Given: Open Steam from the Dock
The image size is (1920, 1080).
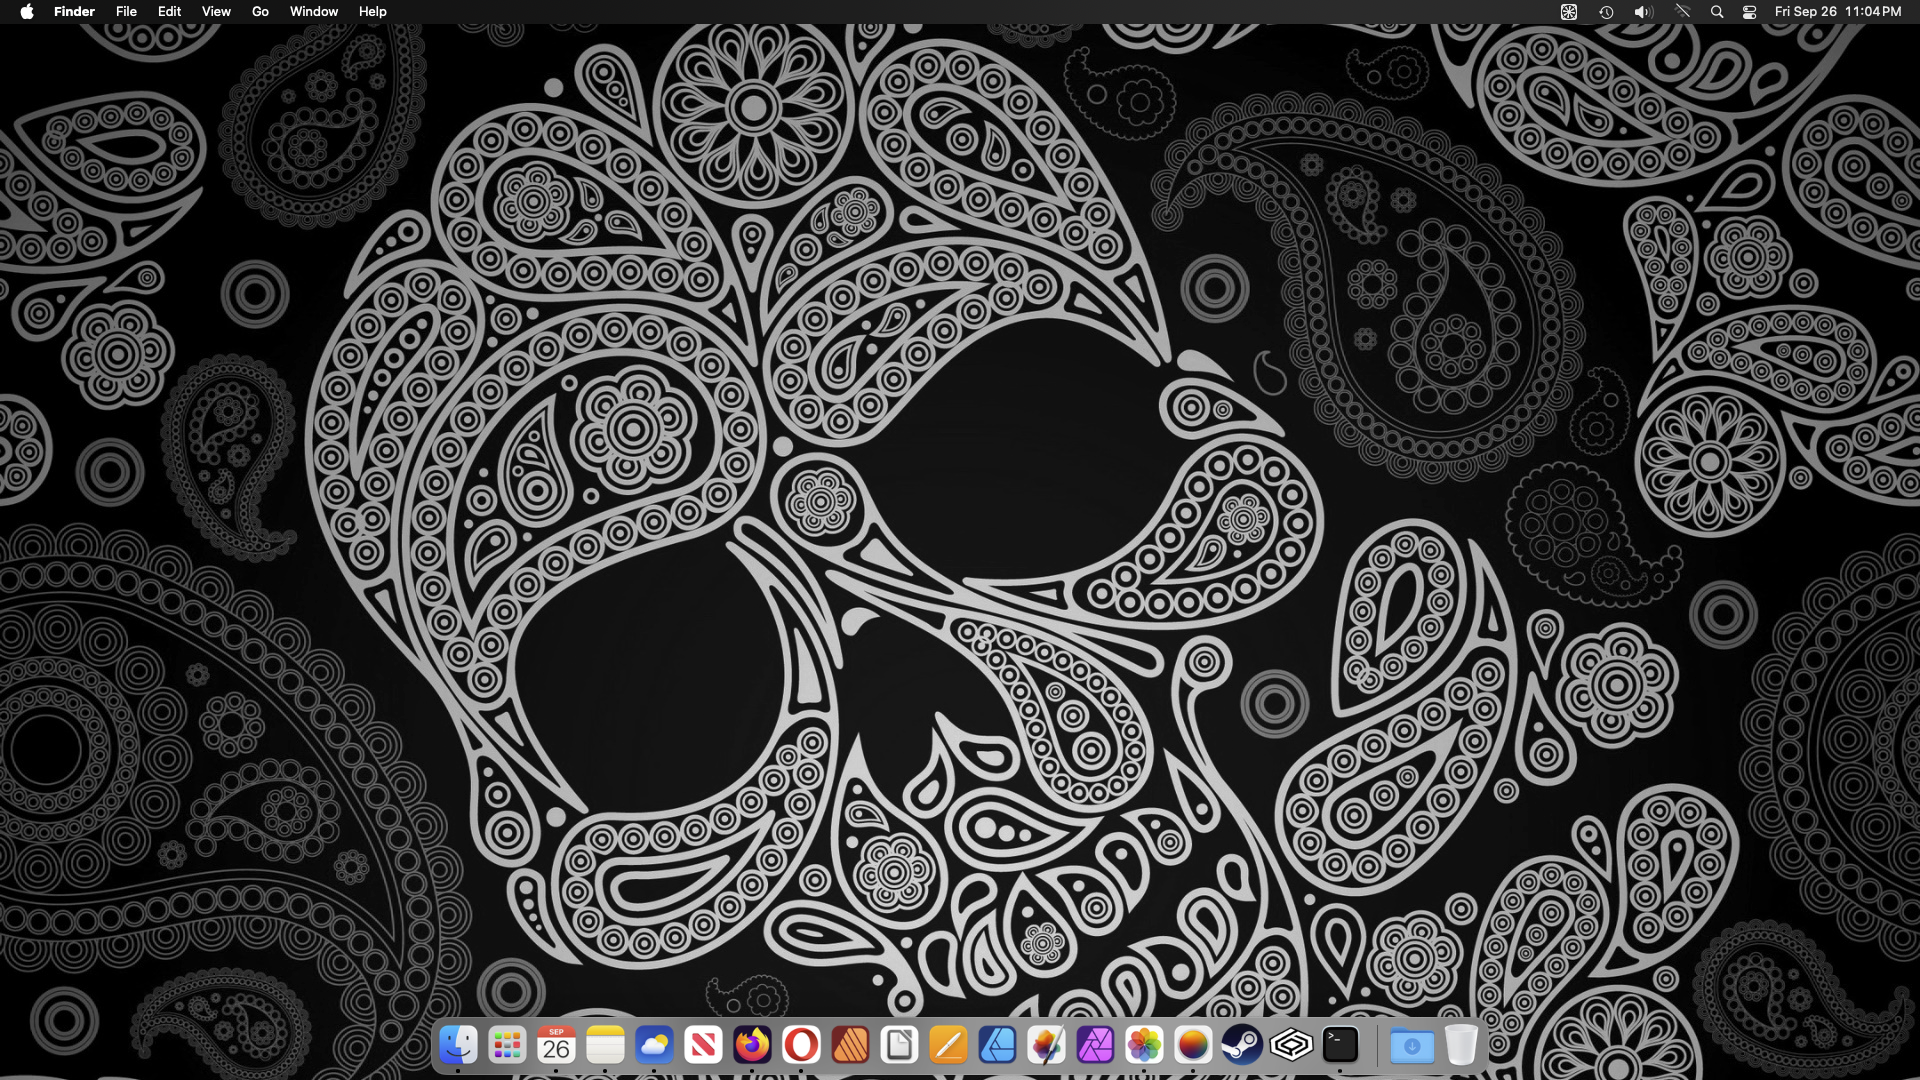Looking at the screenshot, I should [1242, 1046].
